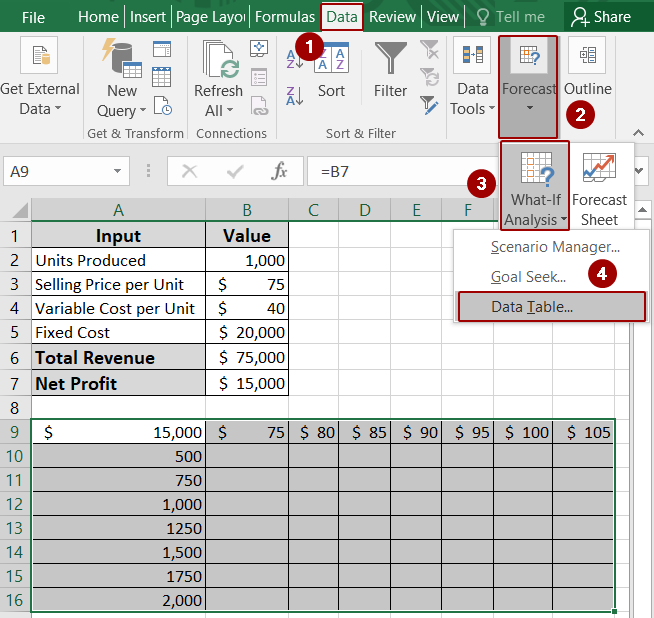The height and width of the screenshot is (618, 654).
Task: Click in the formula bar showing =B7
Action: [x=402, y=171]
